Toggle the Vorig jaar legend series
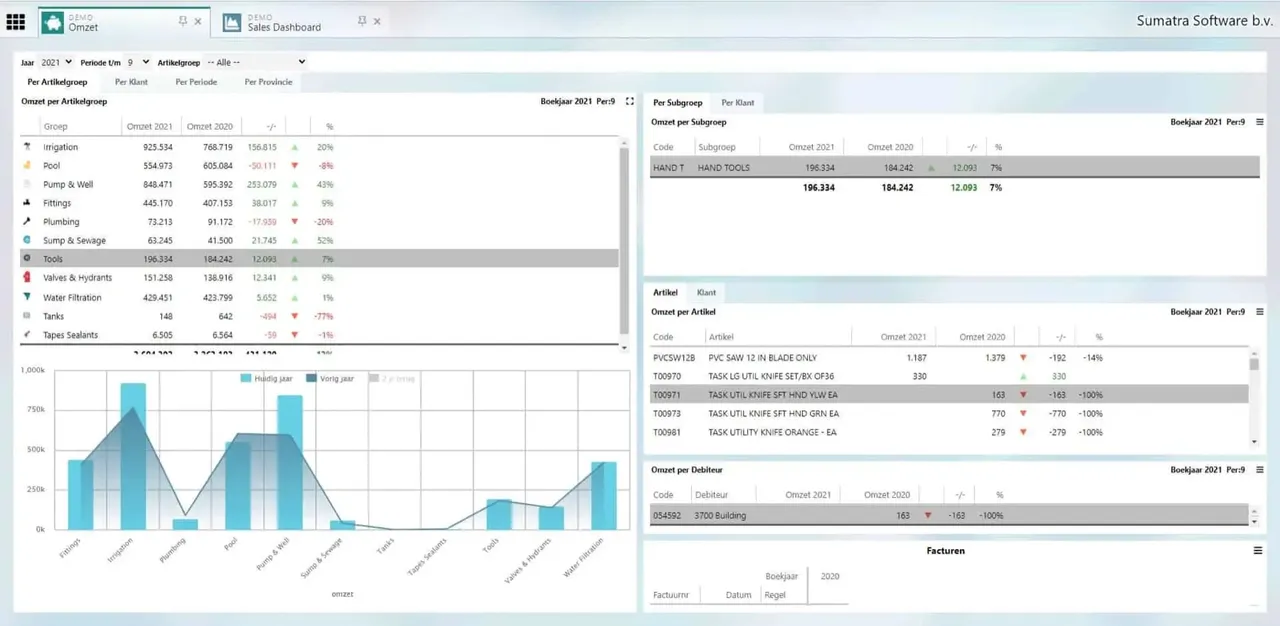 pos(331,379)
